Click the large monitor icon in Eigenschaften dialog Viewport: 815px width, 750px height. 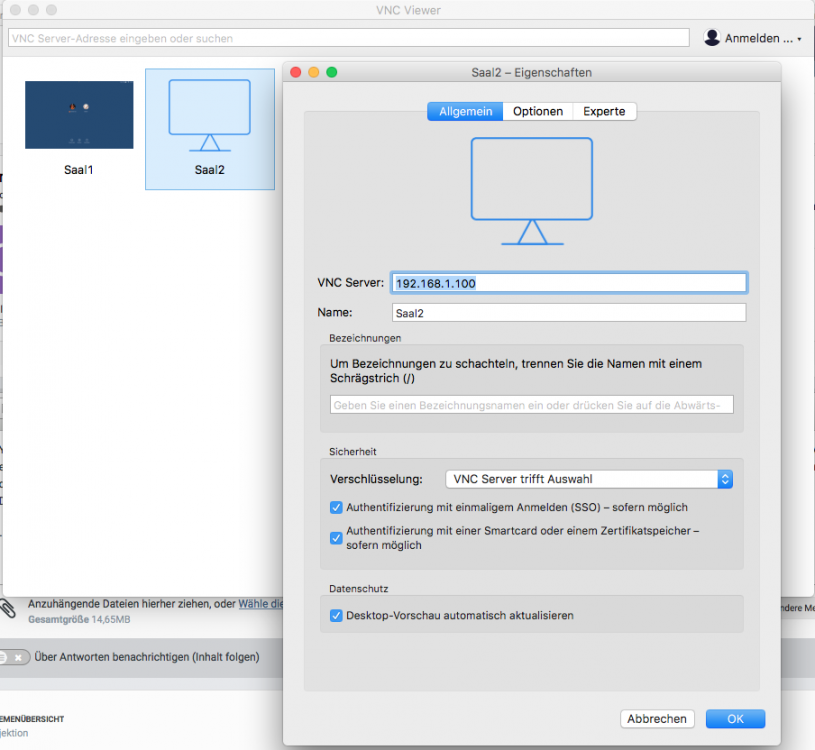(x=531, y=191)
